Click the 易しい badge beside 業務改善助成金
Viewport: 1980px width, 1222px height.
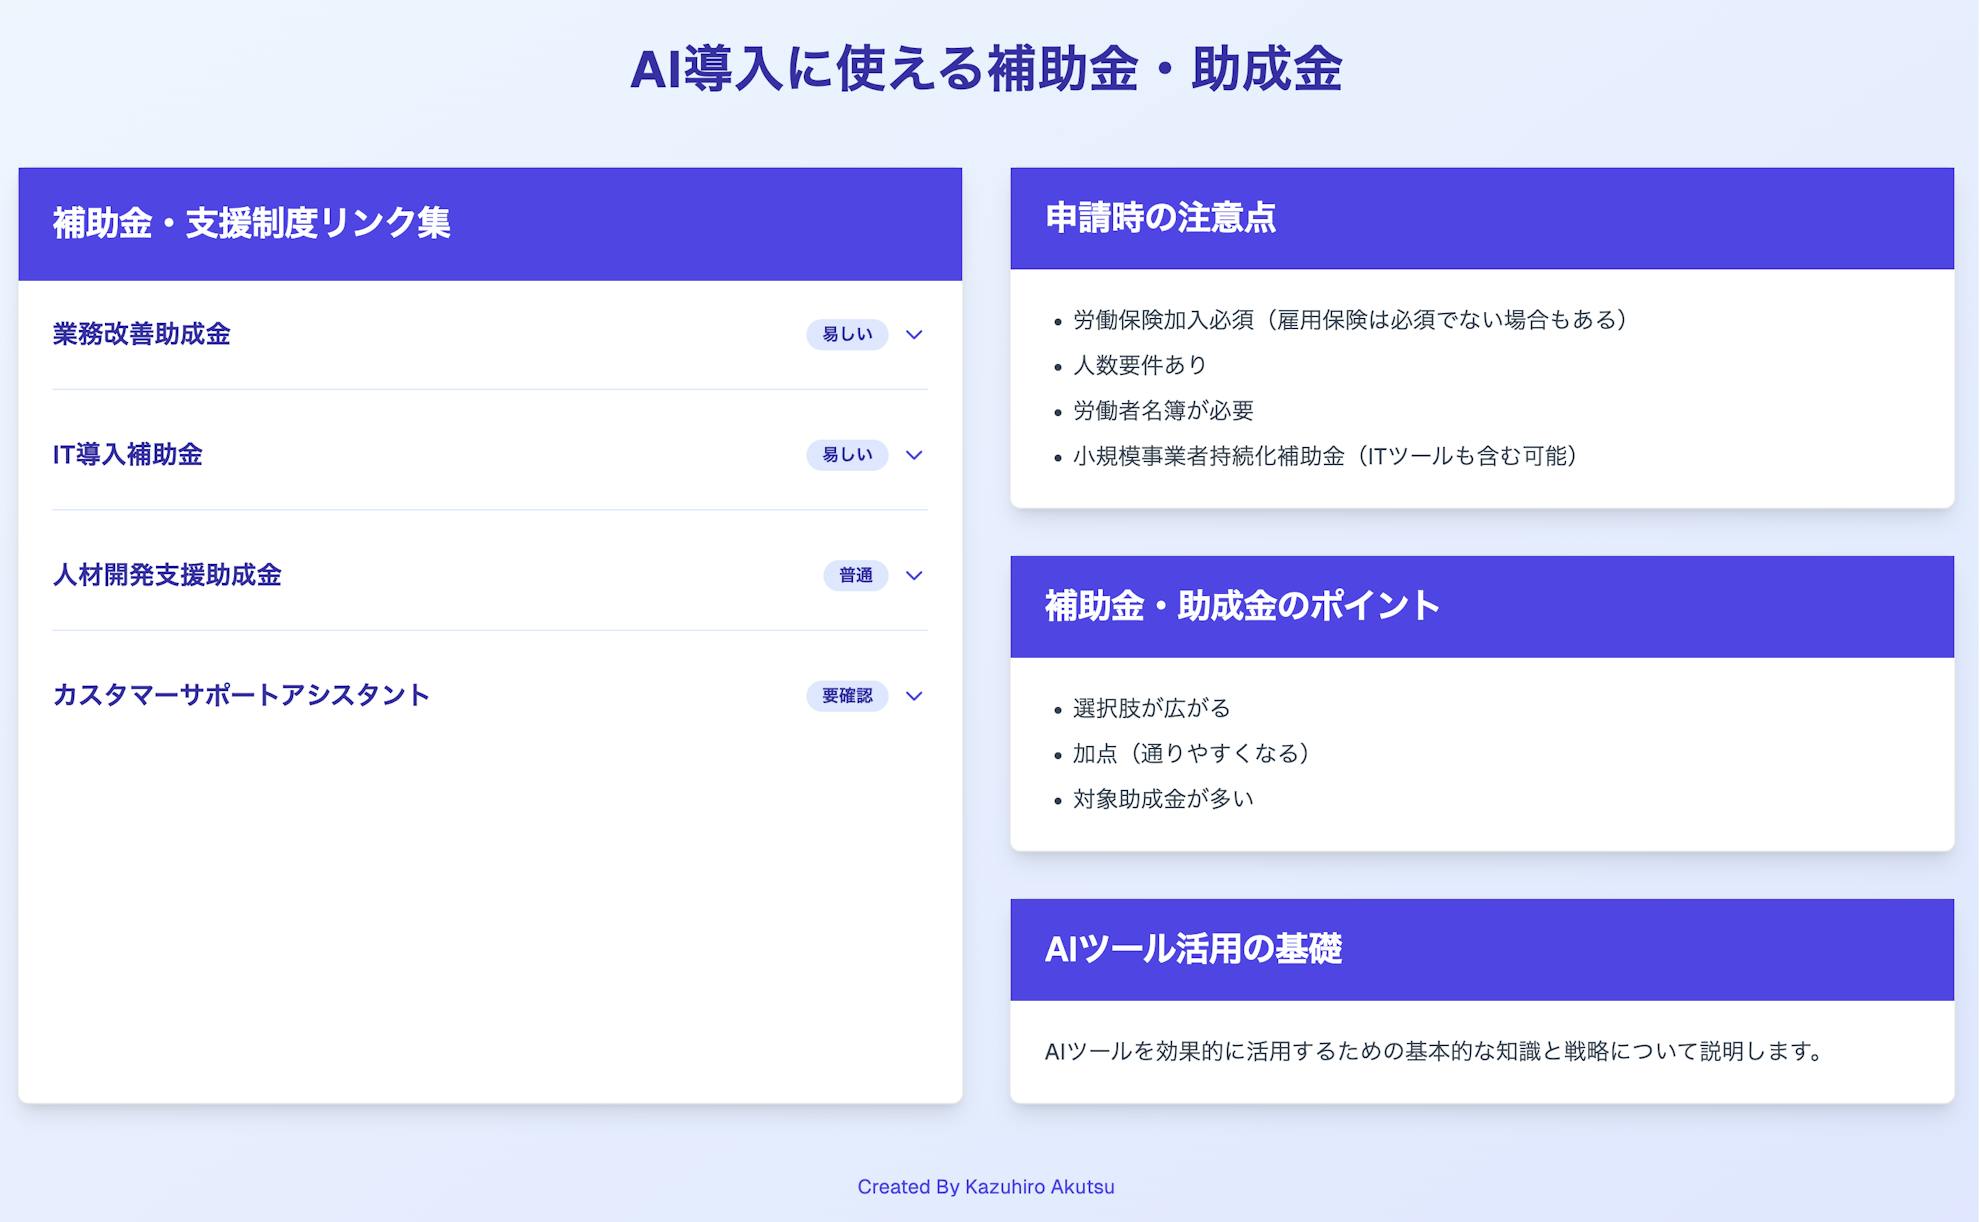coord(846,335)
